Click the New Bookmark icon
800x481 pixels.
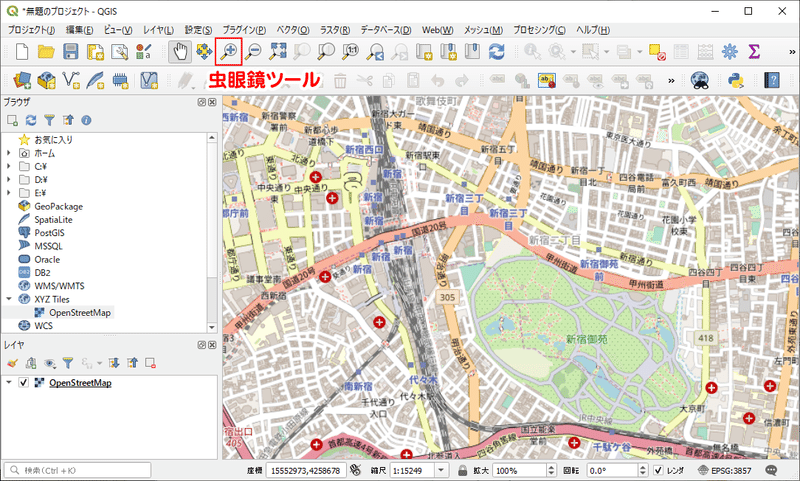click(x=448, y=52)
